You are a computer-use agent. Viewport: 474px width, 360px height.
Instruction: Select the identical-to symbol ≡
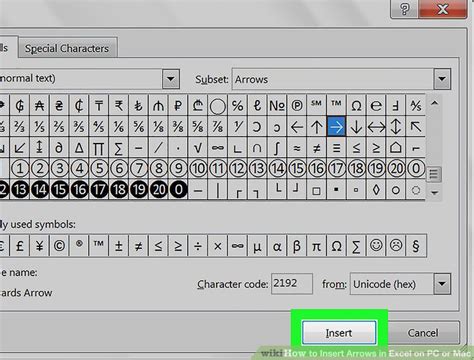tap(336, 148)
